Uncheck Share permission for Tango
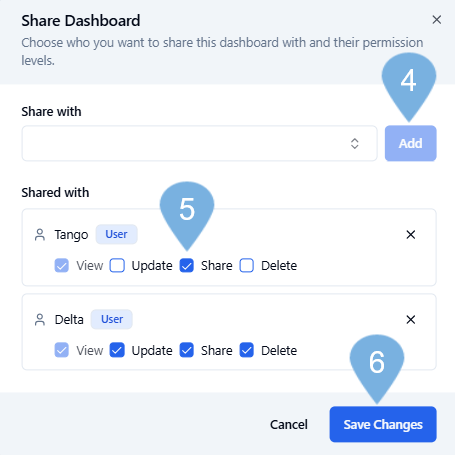Screen dimensions: 455x455 [x=187, y=266]
